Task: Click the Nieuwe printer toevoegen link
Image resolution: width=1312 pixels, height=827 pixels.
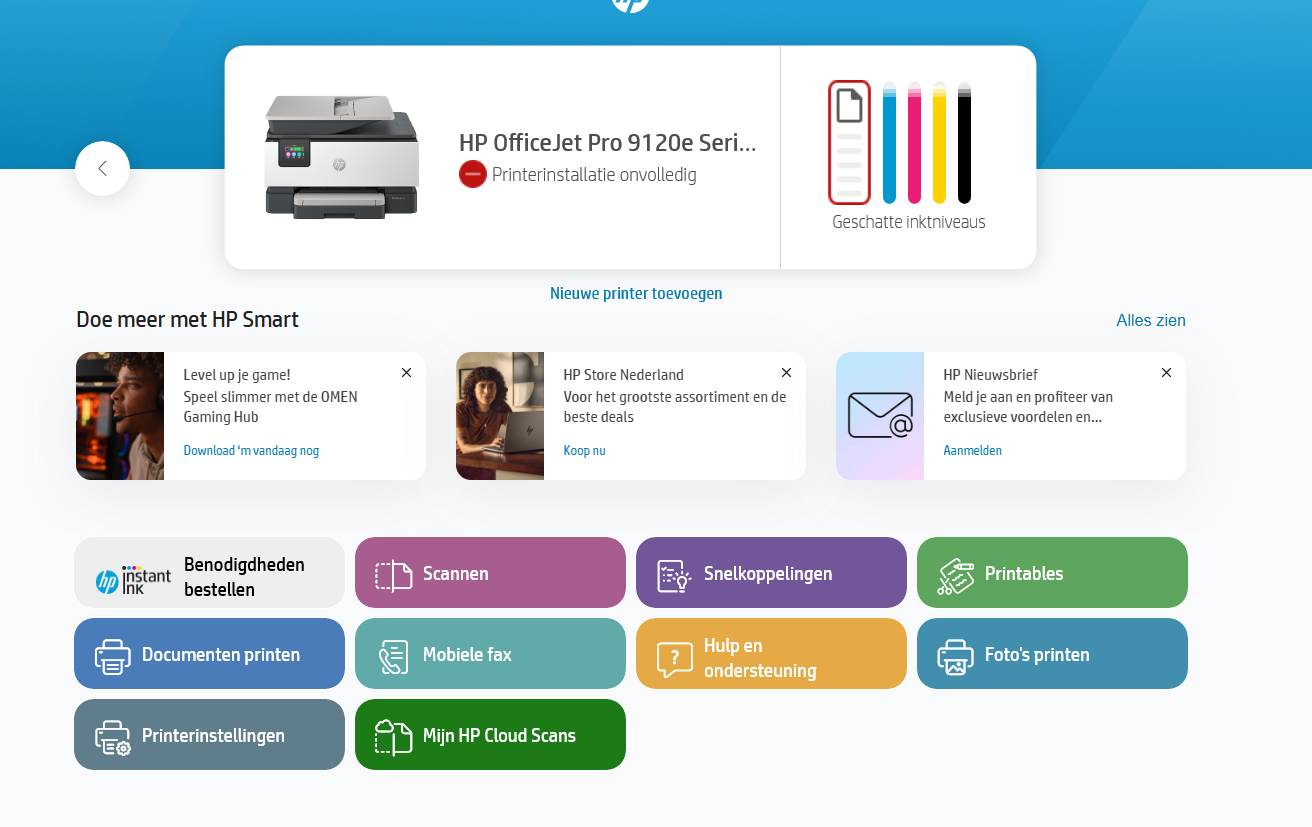Action: click(636, 293)
